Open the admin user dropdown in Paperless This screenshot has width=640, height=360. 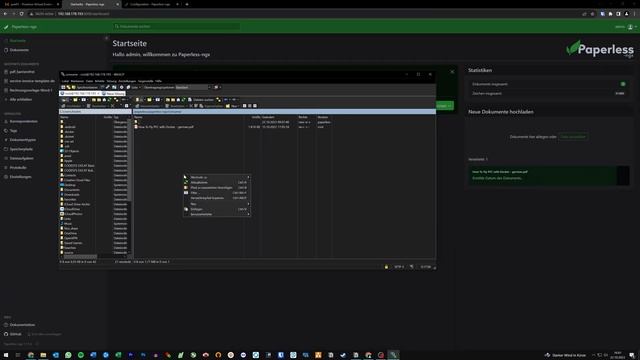[625, 27]
